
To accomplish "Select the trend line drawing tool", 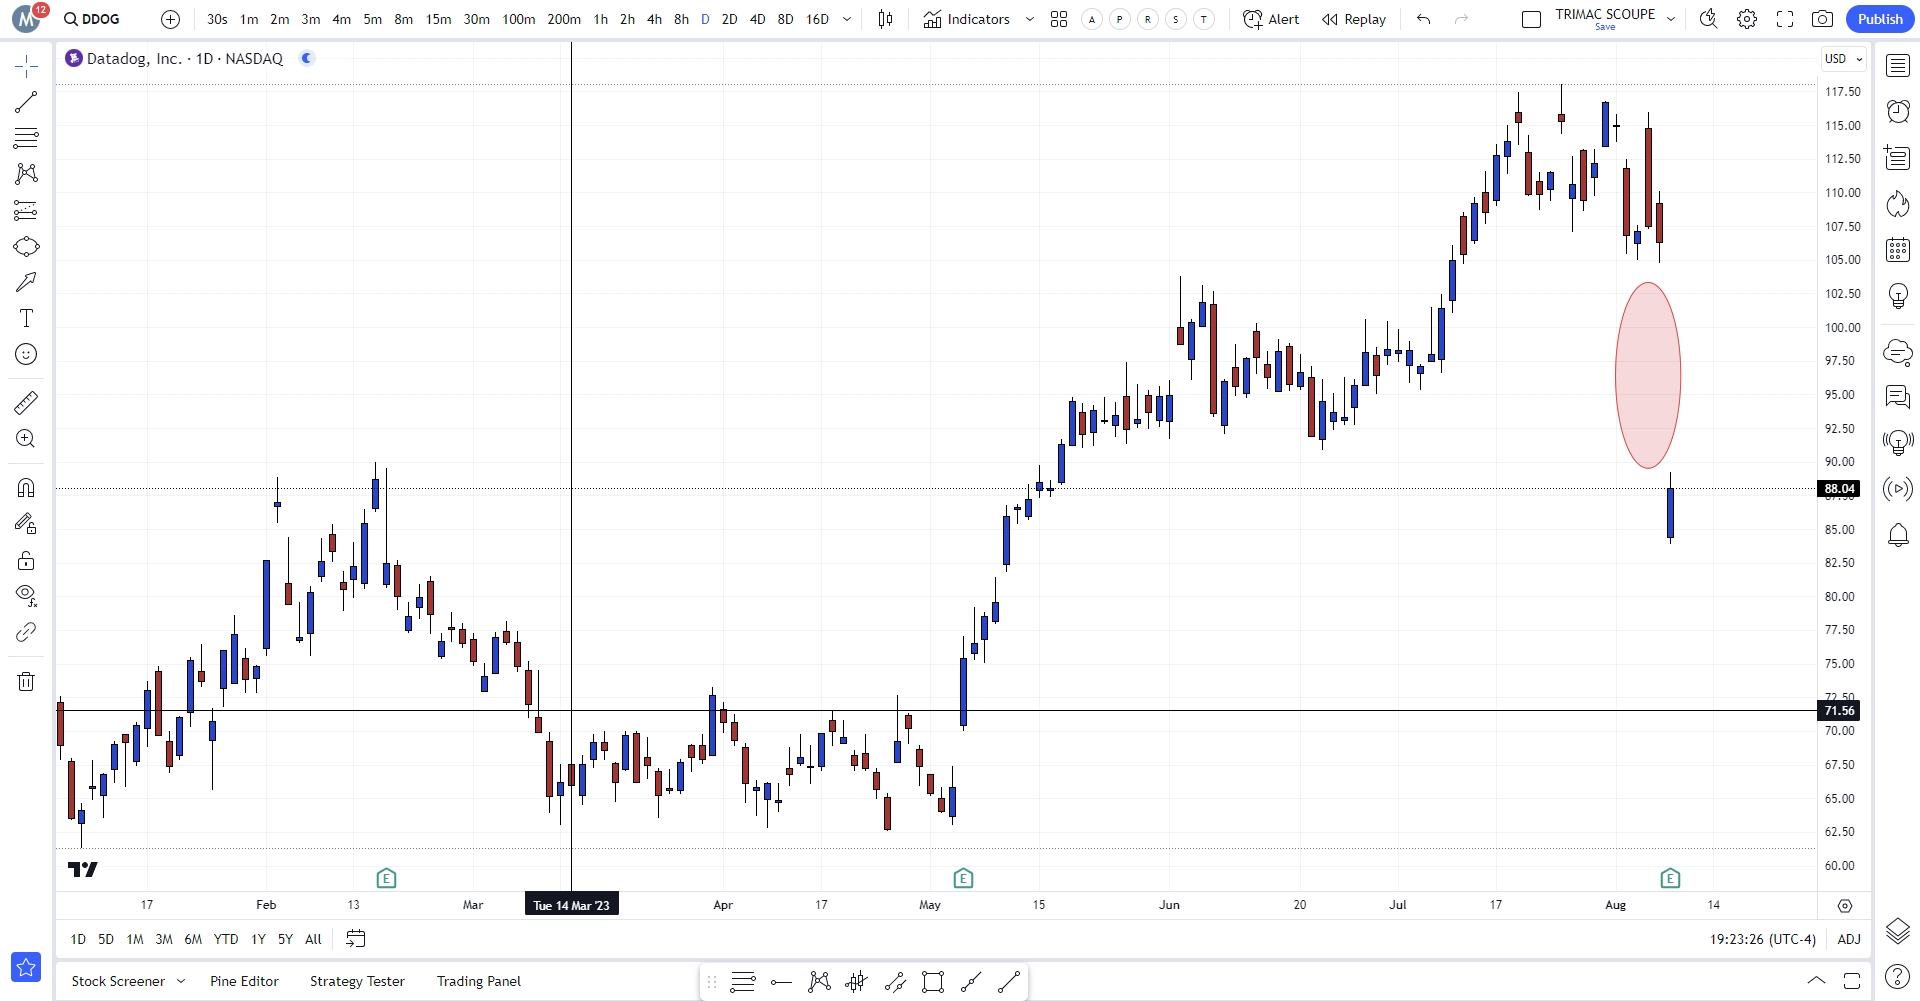I will point(26,102).
